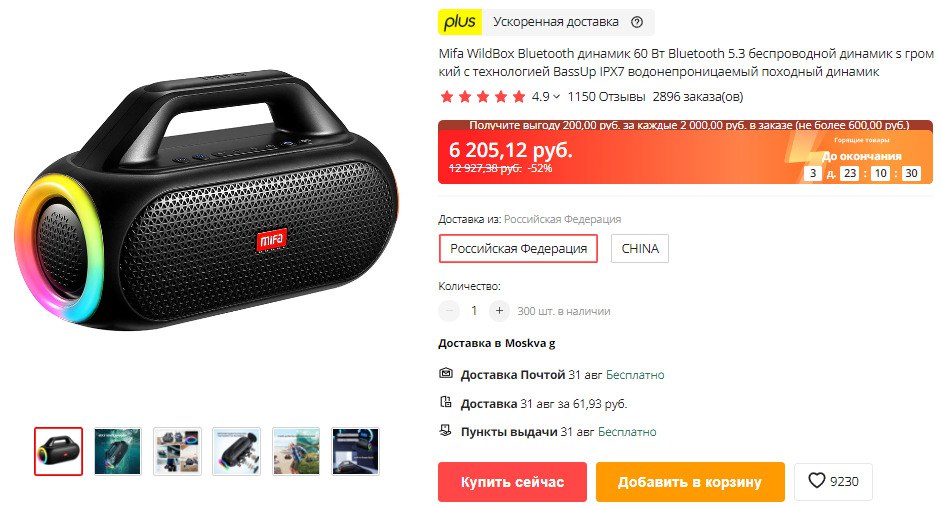Select CHINA shipping origin

point(640,248)
